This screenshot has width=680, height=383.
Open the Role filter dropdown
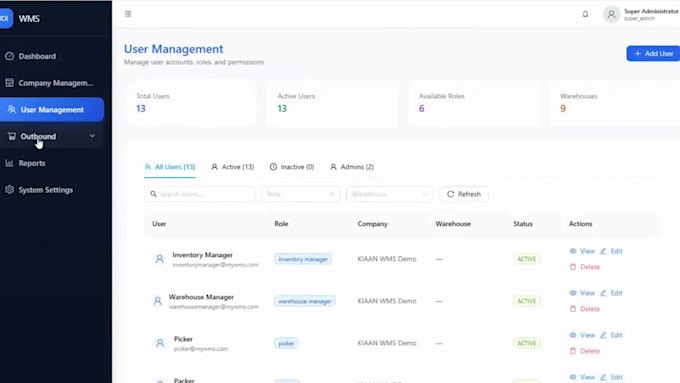pos(301,194)
